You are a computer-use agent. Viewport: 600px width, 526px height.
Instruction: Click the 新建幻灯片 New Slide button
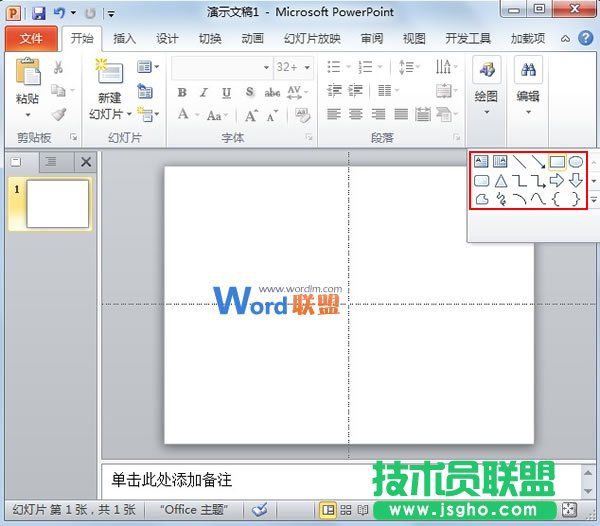click(109, 82)
